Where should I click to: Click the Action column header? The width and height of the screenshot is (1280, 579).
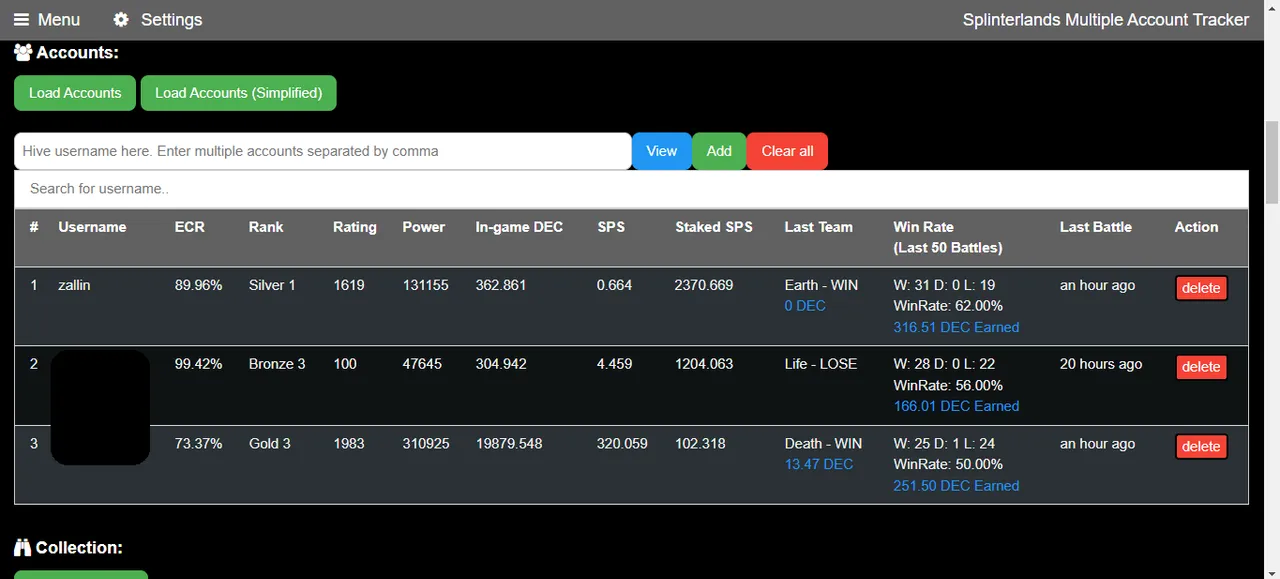tap(1196, 227)
